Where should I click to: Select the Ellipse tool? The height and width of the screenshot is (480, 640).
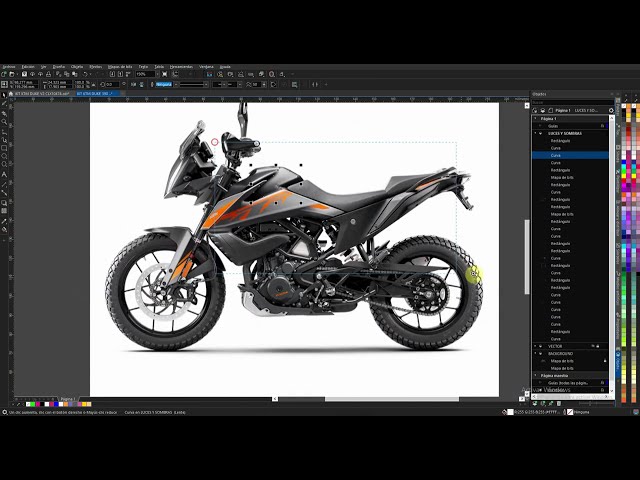tap(4, 156)
